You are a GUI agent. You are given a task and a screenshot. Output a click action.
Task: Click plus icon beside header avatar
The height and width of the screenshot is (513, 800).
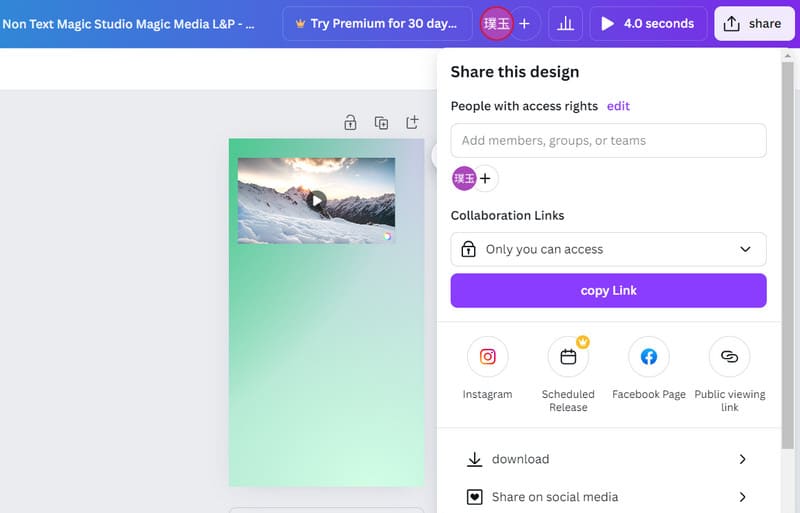(524, 23)
